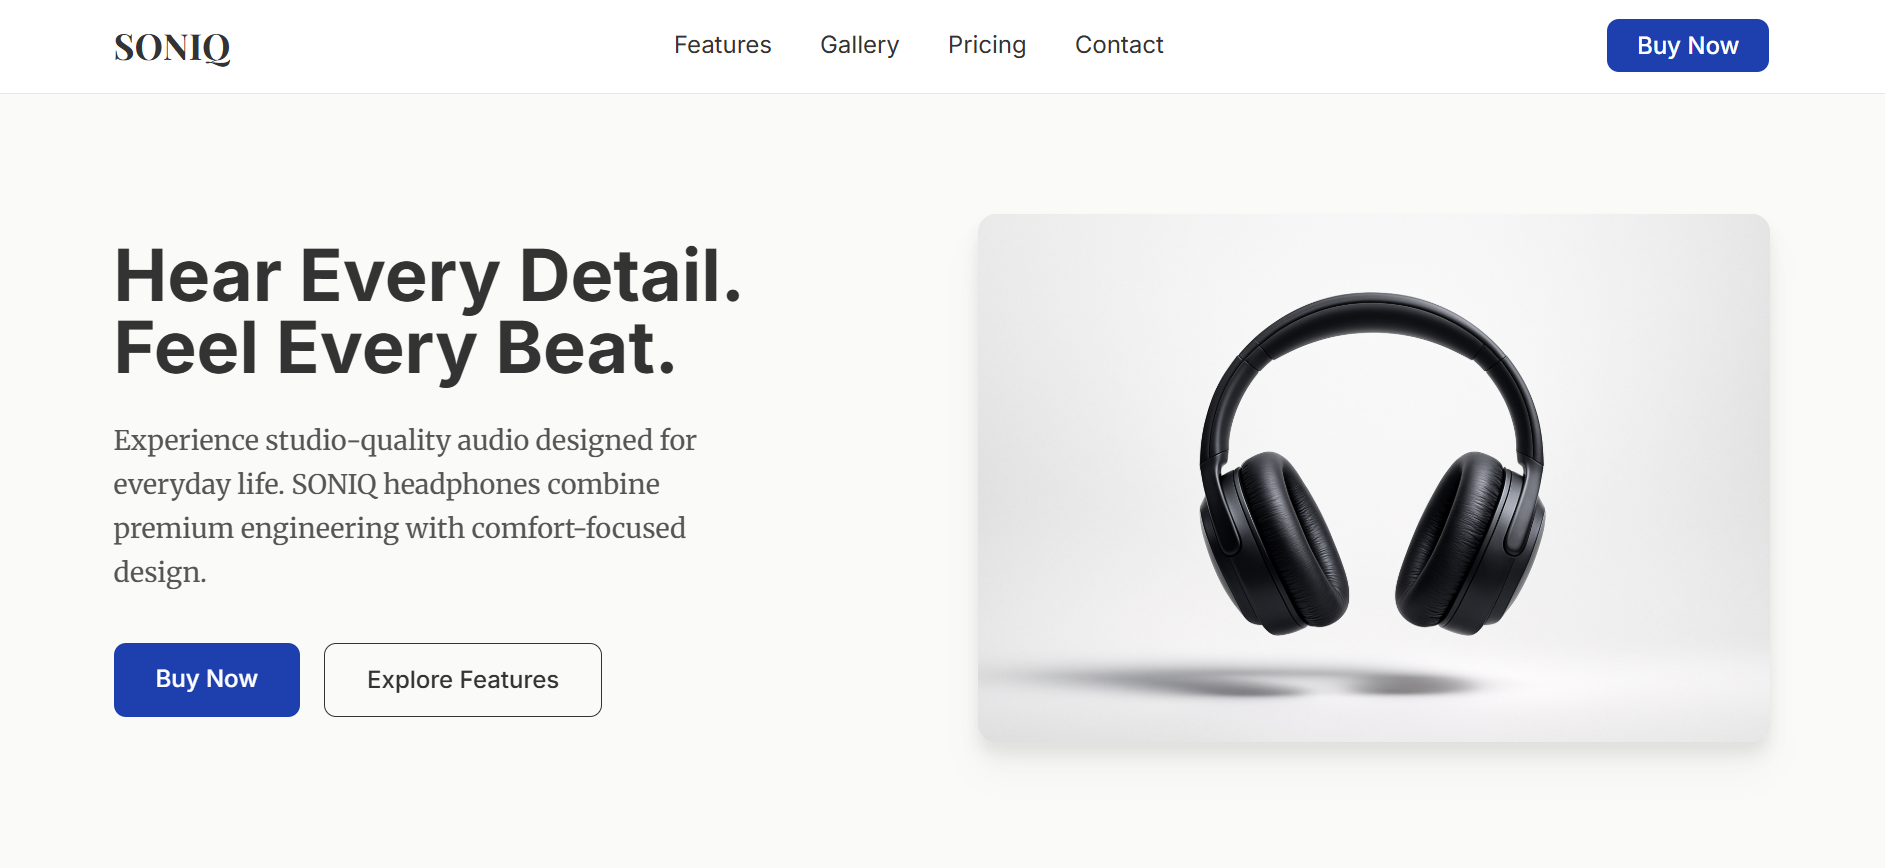Click the right ear cup of headphones

(1470, 545)
